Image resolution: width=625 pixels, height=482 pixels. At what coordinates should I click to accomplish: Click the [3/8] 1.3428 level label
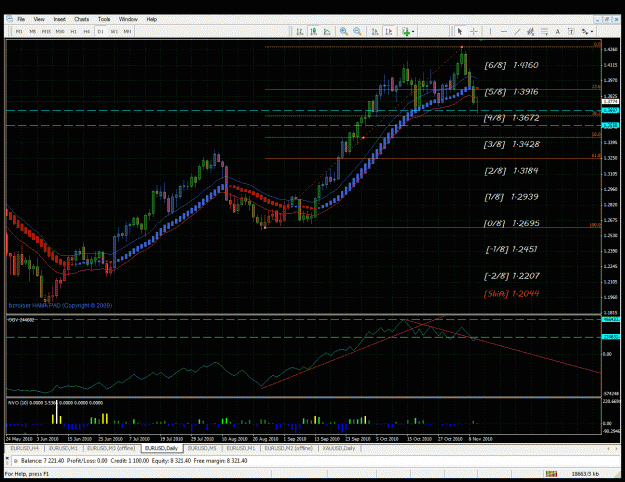click(x=511, y=144)
